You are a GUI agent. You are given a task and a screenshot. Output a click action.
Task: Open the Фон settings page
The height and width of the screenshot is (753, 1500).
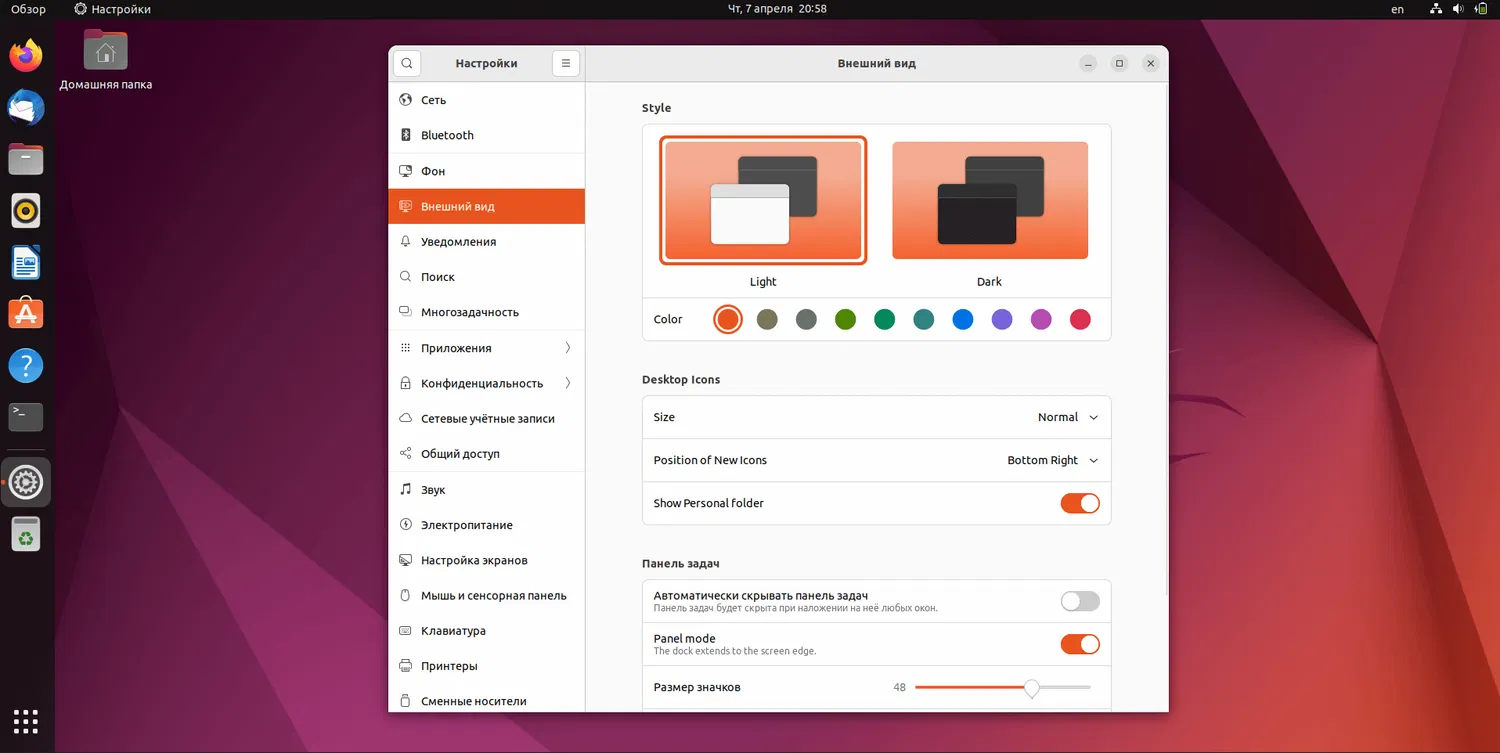pos(486,171)
